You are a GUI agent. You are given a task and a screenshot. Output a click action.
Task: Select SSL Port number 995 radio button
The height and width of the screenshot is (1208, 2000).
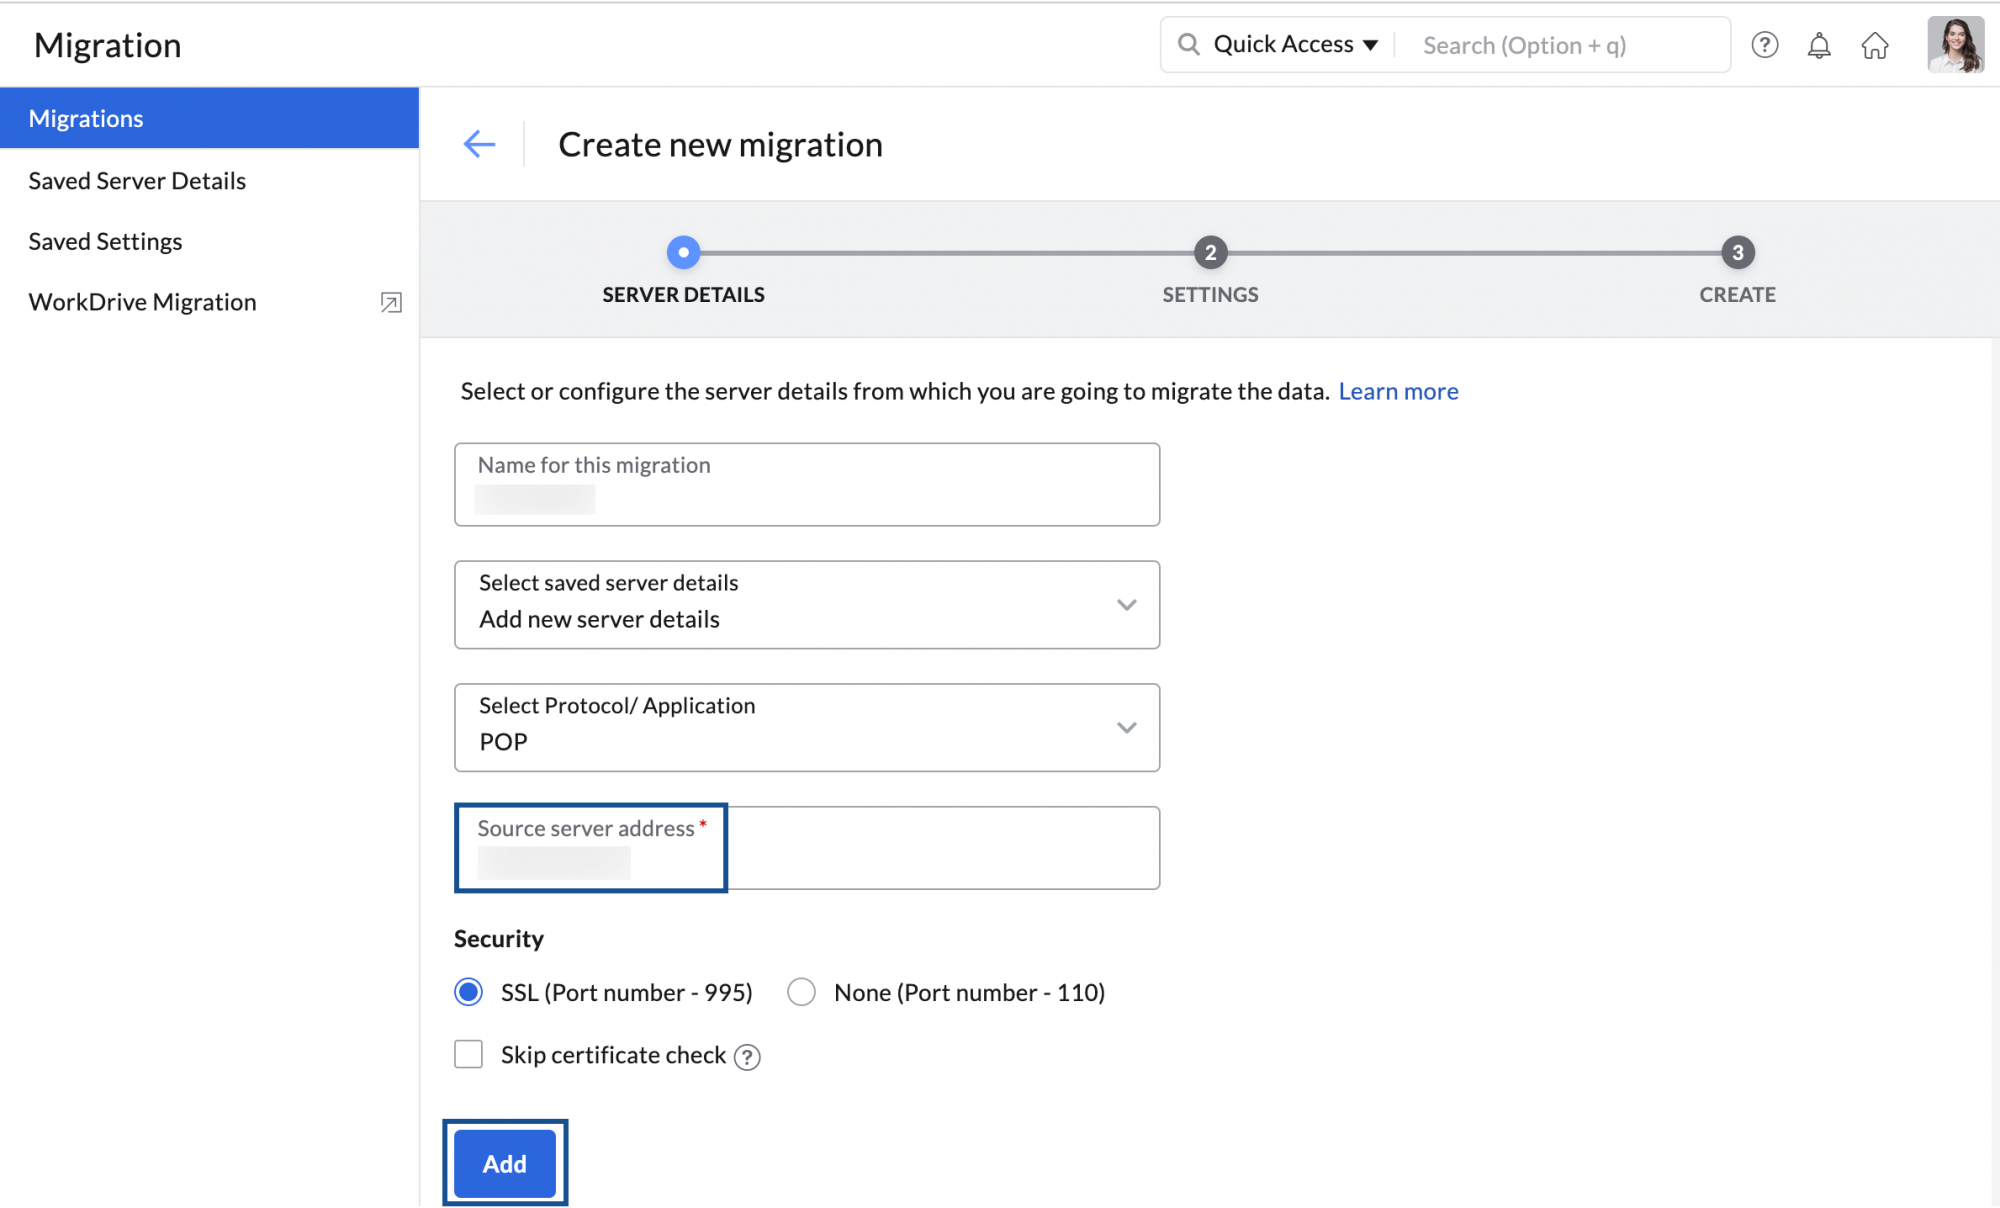[x=469, y=992]
